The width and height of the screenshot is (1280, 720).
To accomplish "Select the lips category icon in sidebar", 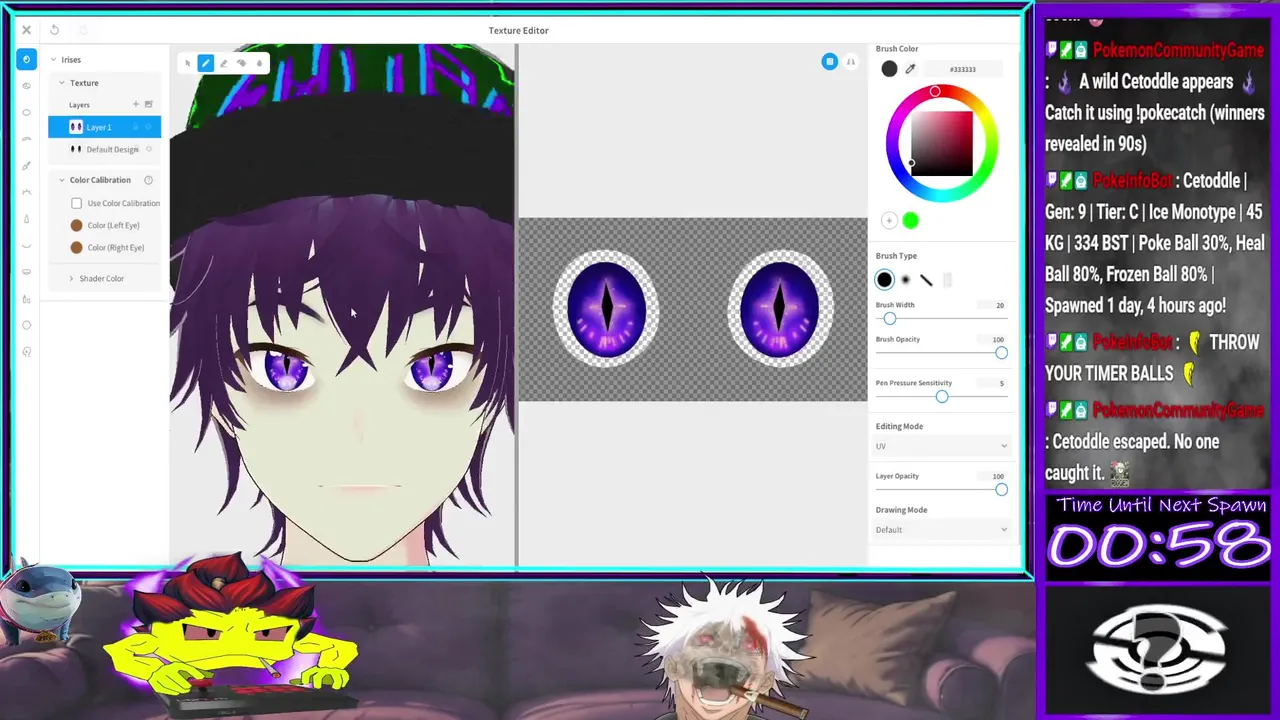I will (27, 271).
